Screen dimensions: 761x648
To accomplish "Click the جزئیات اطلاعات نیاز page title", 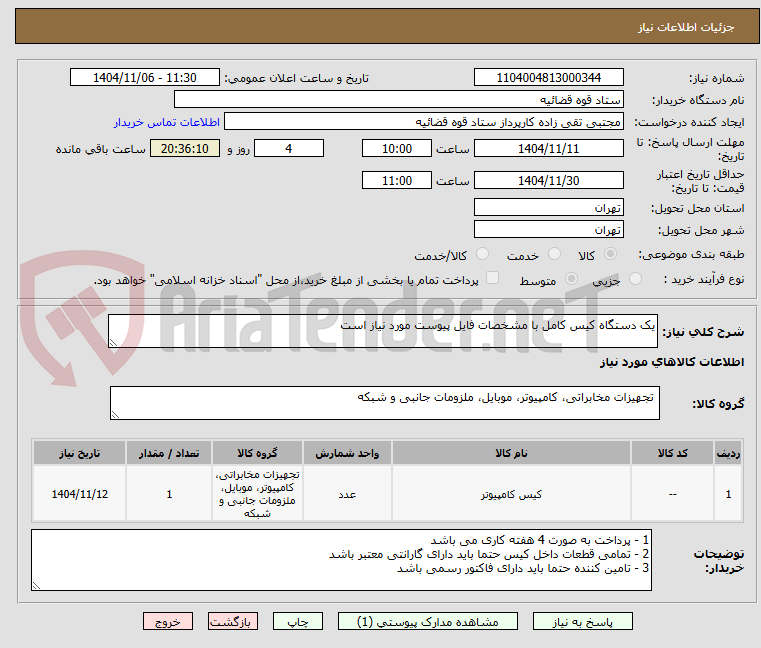I will (686, 27).
